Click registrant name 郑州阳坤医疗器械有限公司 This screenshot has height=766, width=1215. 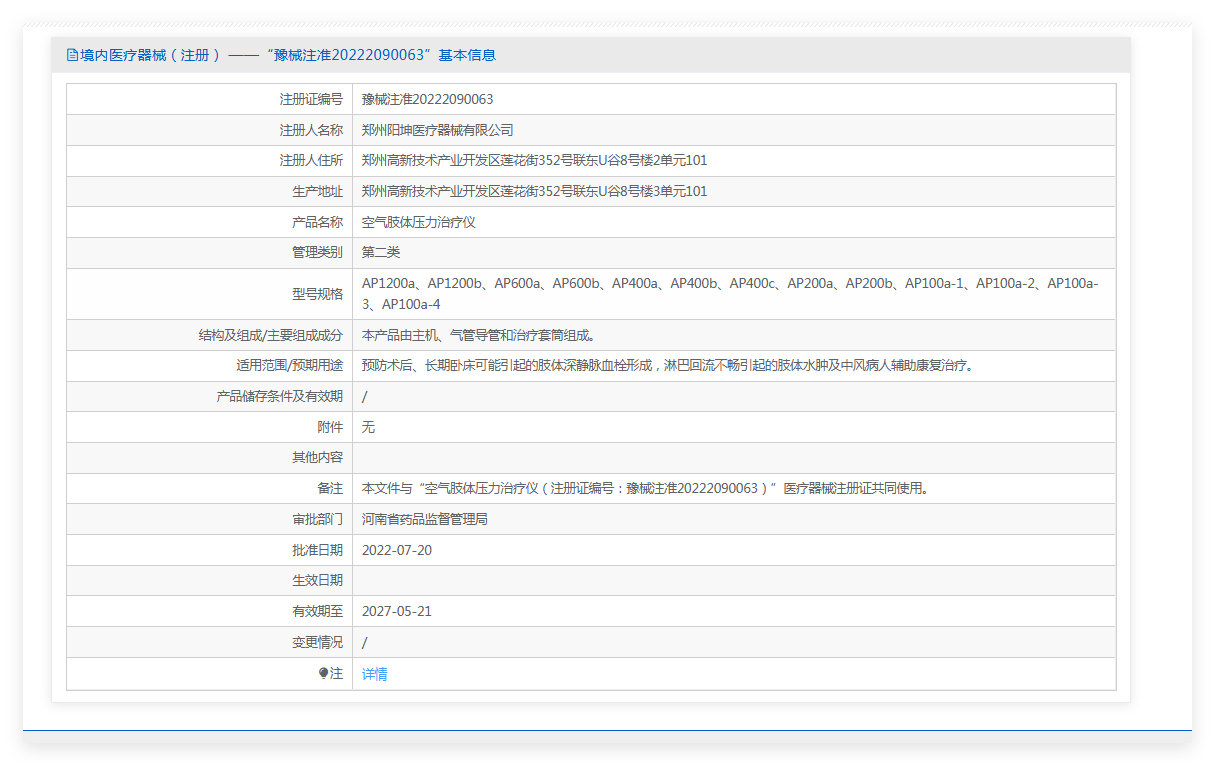click(437, 130)
